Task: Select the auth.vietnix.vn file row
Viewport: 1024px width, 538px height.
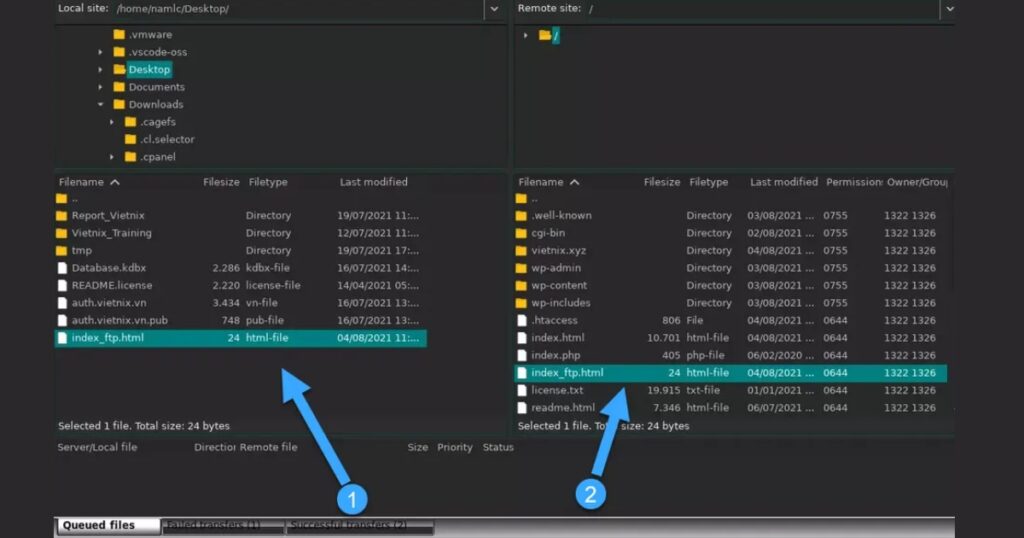Action: (x=240, y=303)
